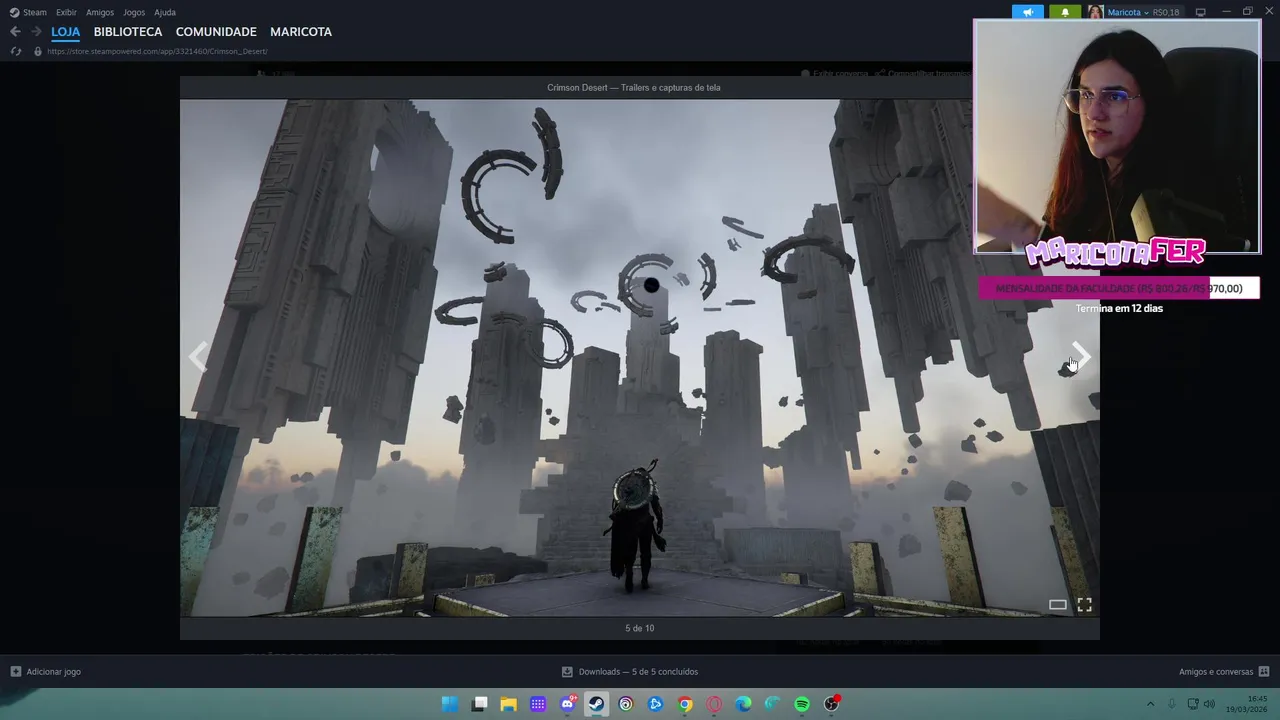Open the Windows Start menu
The height and width of the screenshot is (720, 1280).
(450, 704)
